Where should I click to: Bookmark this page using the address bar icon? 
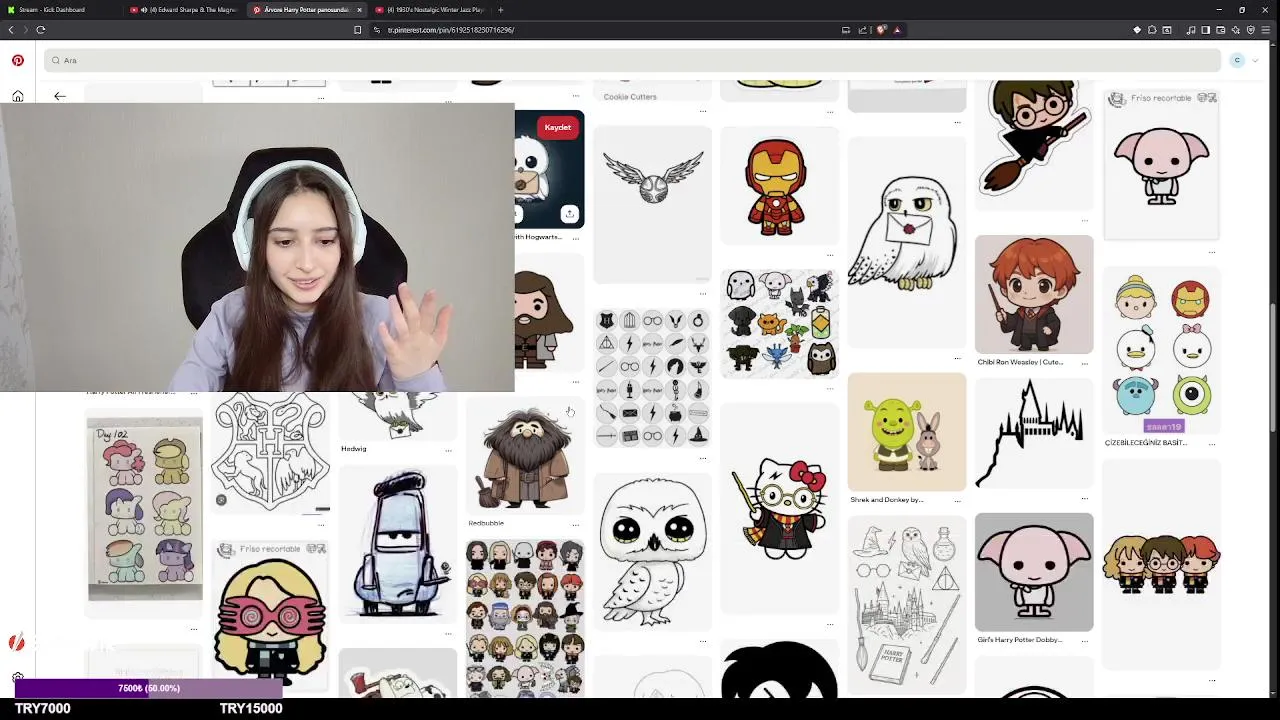358,30
